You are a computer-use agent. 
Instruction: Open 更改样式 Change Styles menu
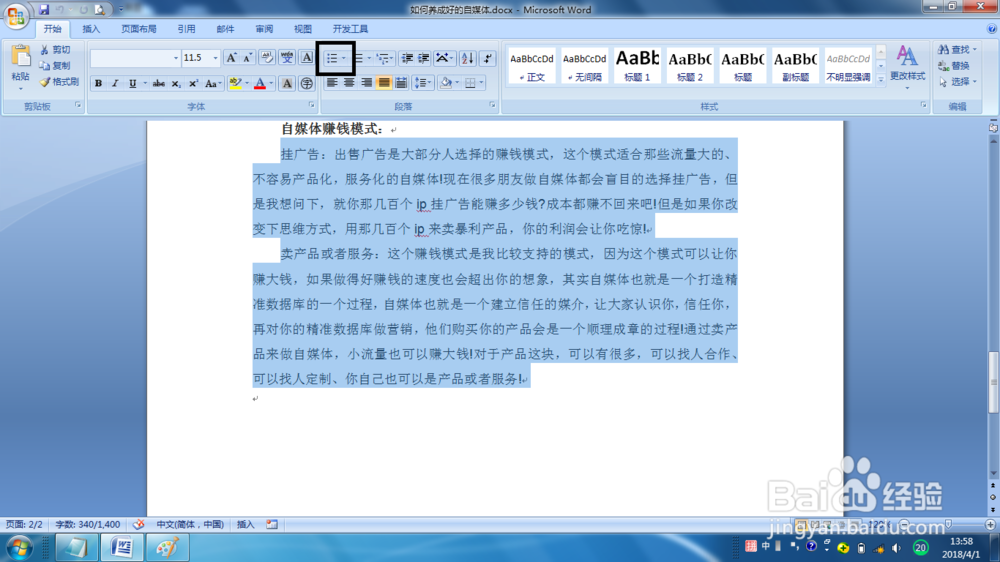coord(908,66)
